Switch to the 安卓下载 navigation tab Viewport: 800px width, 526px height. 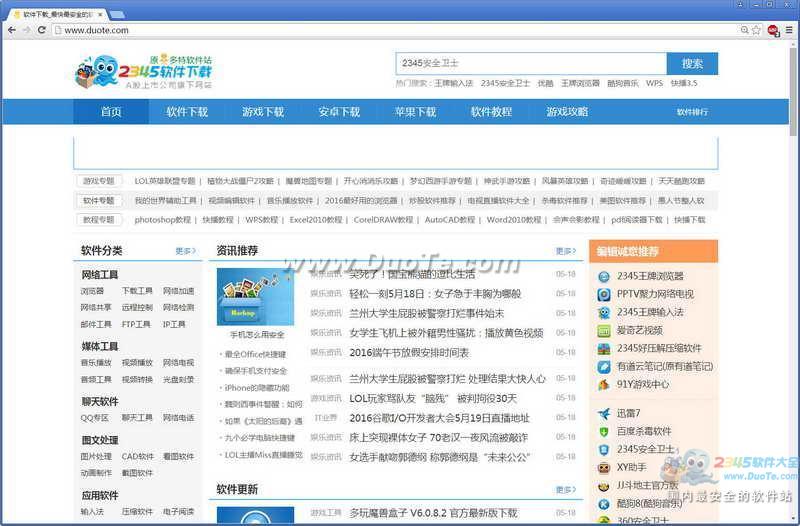pyautogui.click(x=339, y=112)
